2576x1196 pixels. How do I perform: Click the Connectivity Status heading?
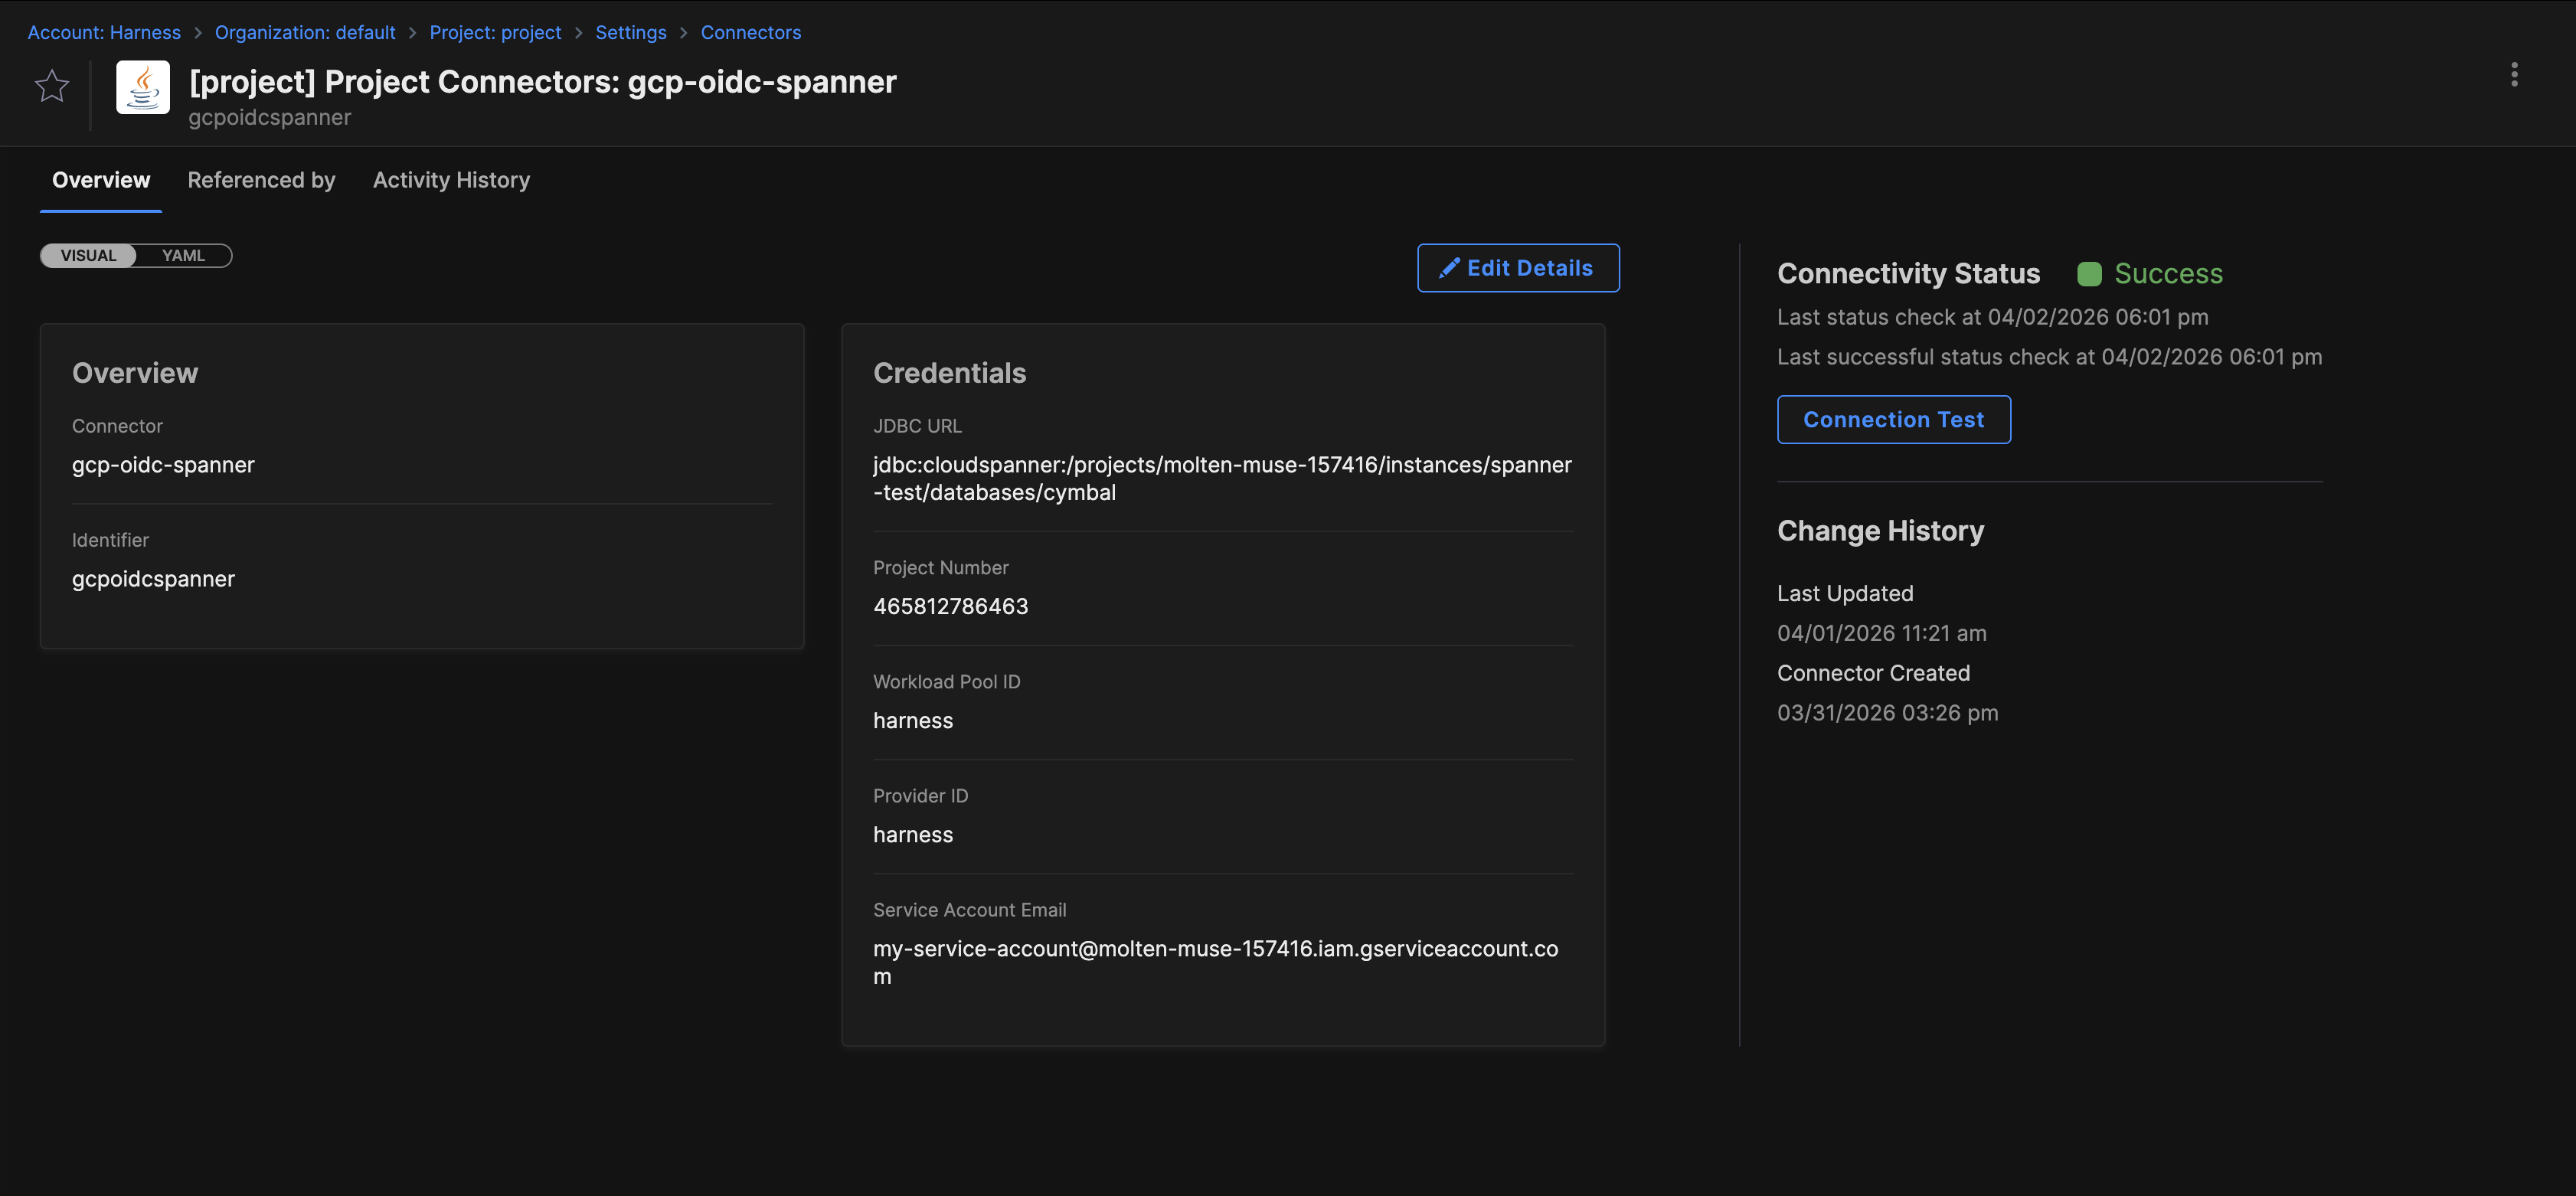(x=1908, y=274)
